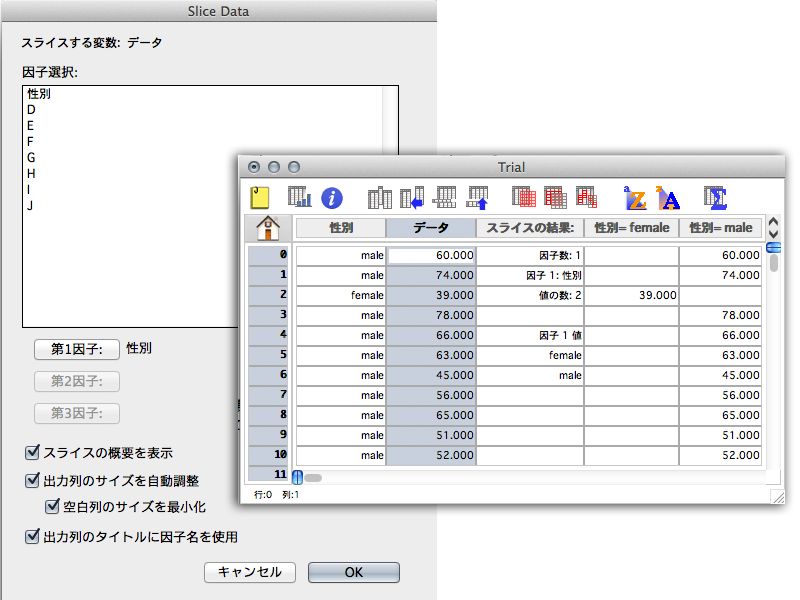This screenshot has height=600, width=800.
Task: Toggle 空白列のサイズを最小化 checkbox
Action: 52,506
